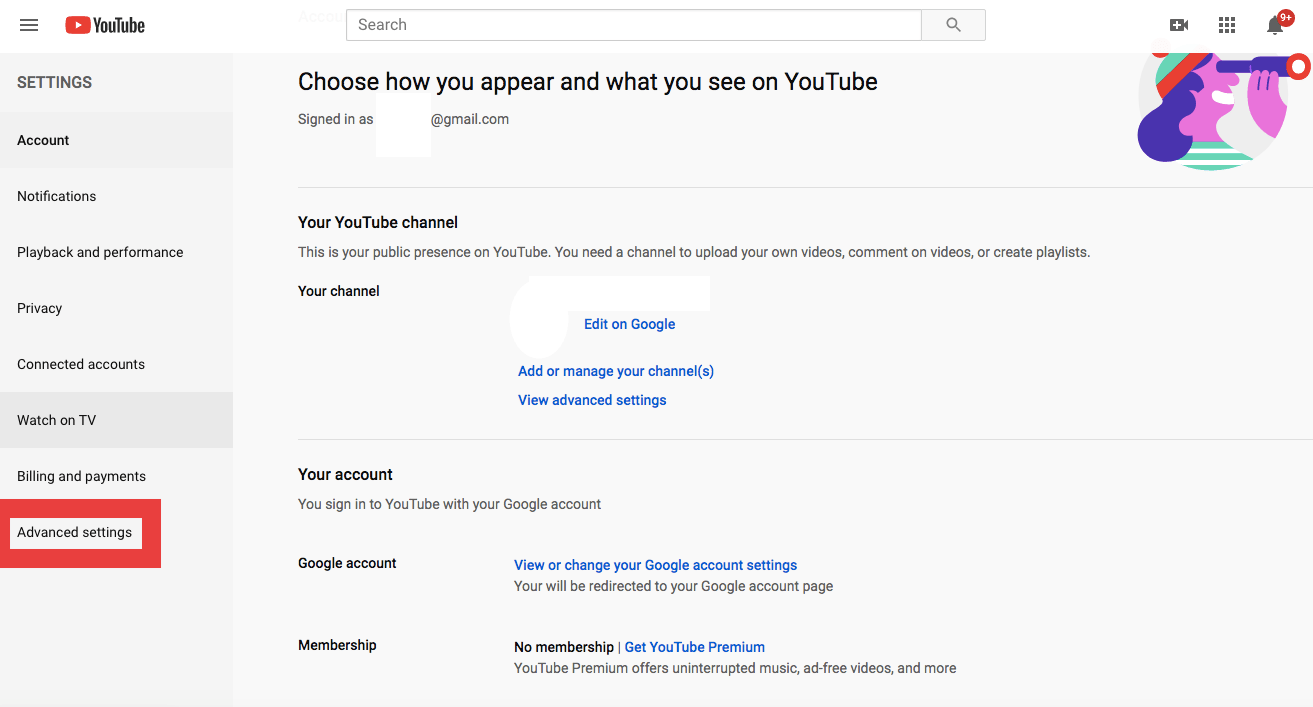Click the 'Your channel' label
1313x707 pixels.
pyautogui.click(x=339, y=291)
